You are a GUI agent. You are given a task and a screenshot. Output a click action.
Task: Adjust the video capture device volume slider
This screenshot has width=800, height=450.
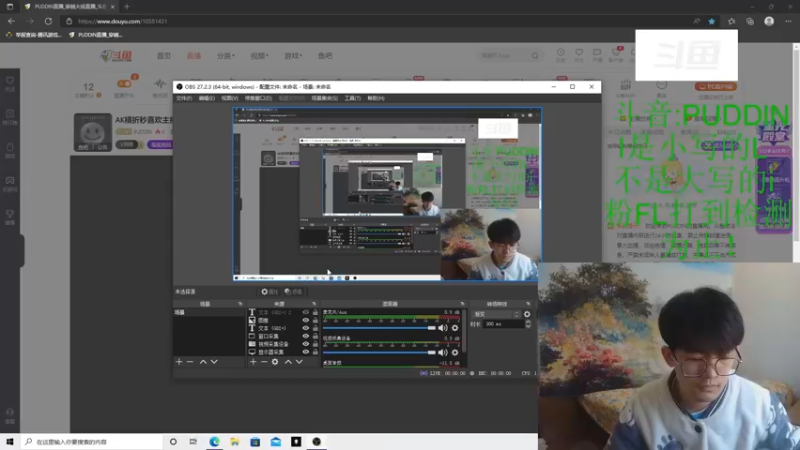379,352
